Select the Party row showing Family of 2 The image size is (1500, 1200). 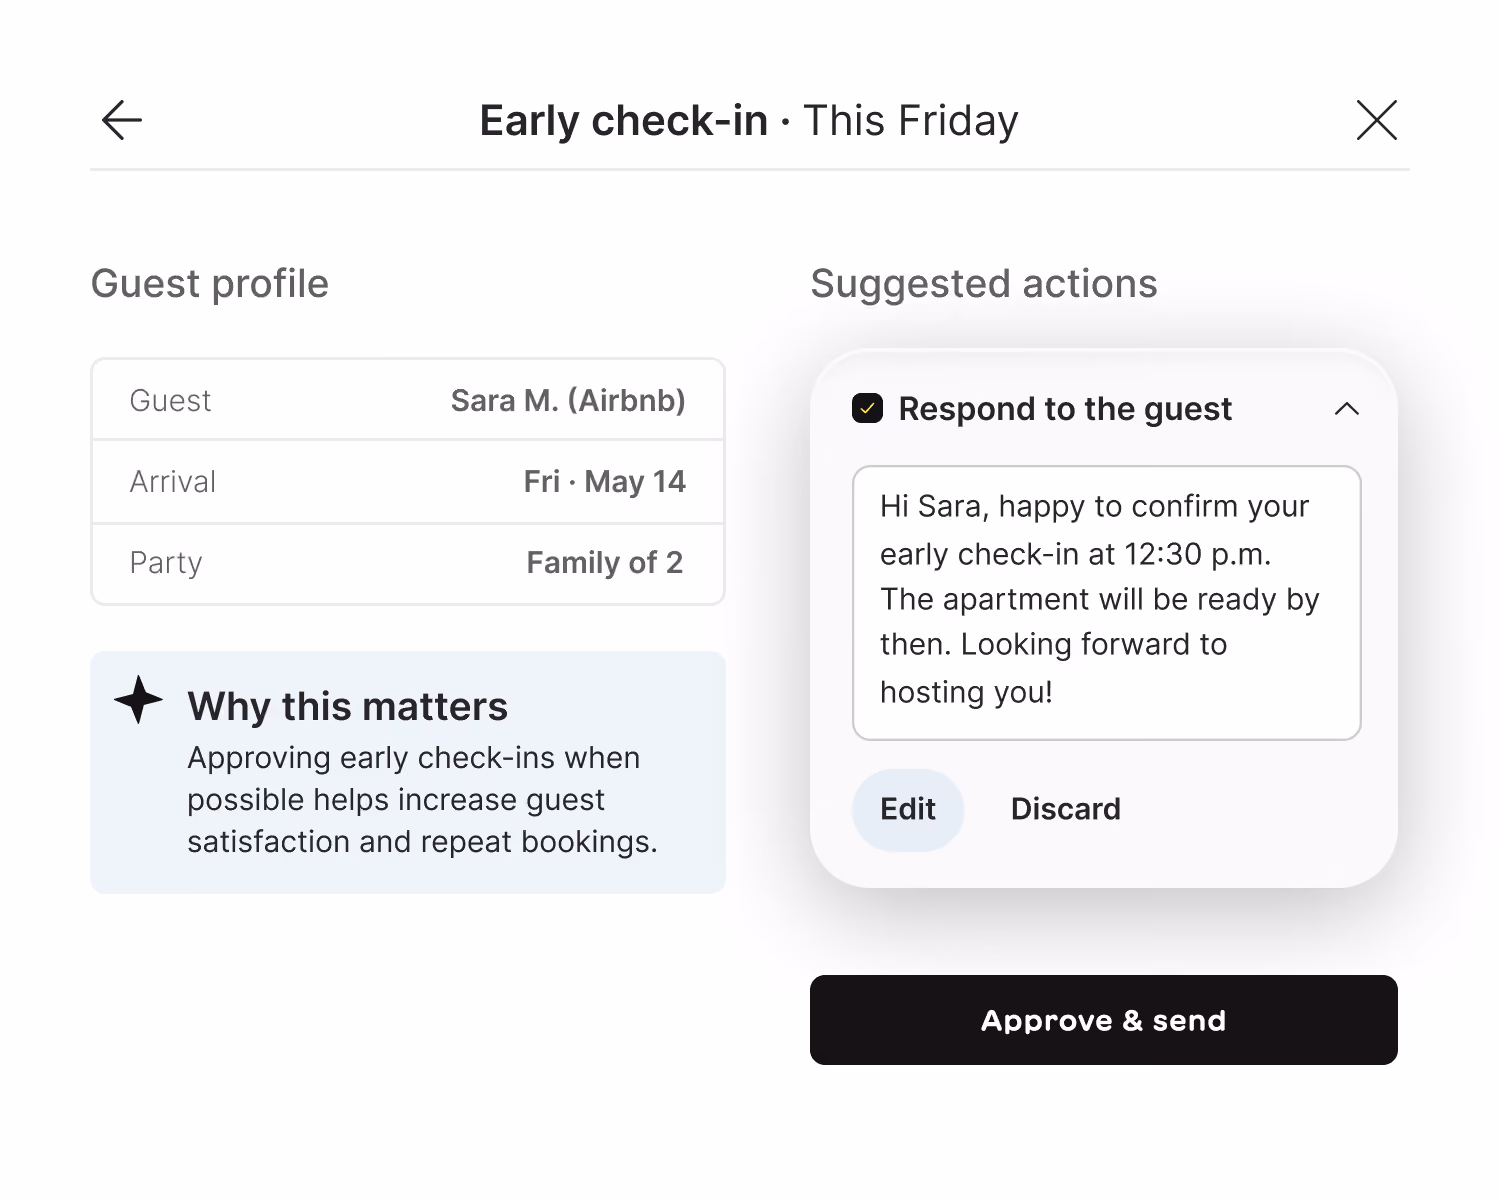(408, 563)
